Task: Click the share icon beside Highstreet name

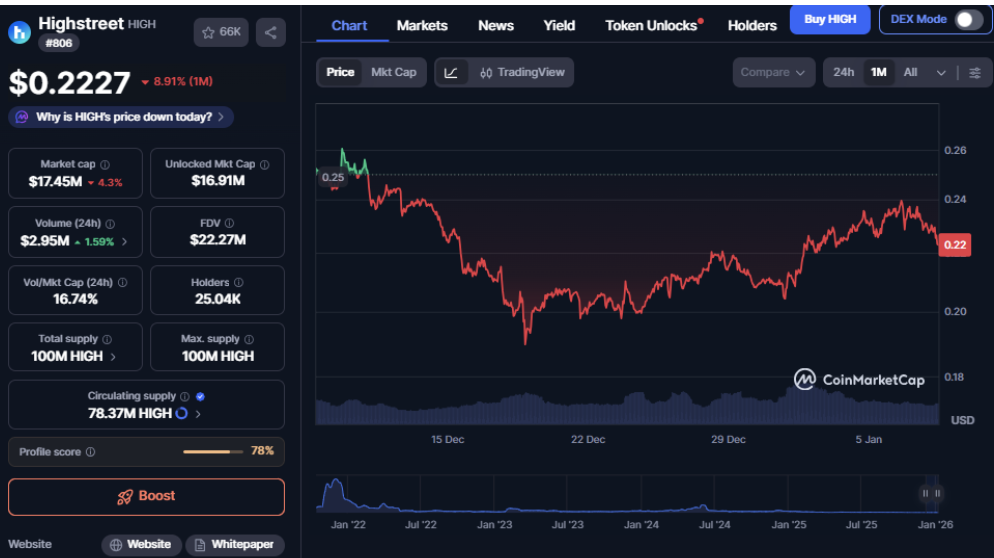Action: click(270, 33)
